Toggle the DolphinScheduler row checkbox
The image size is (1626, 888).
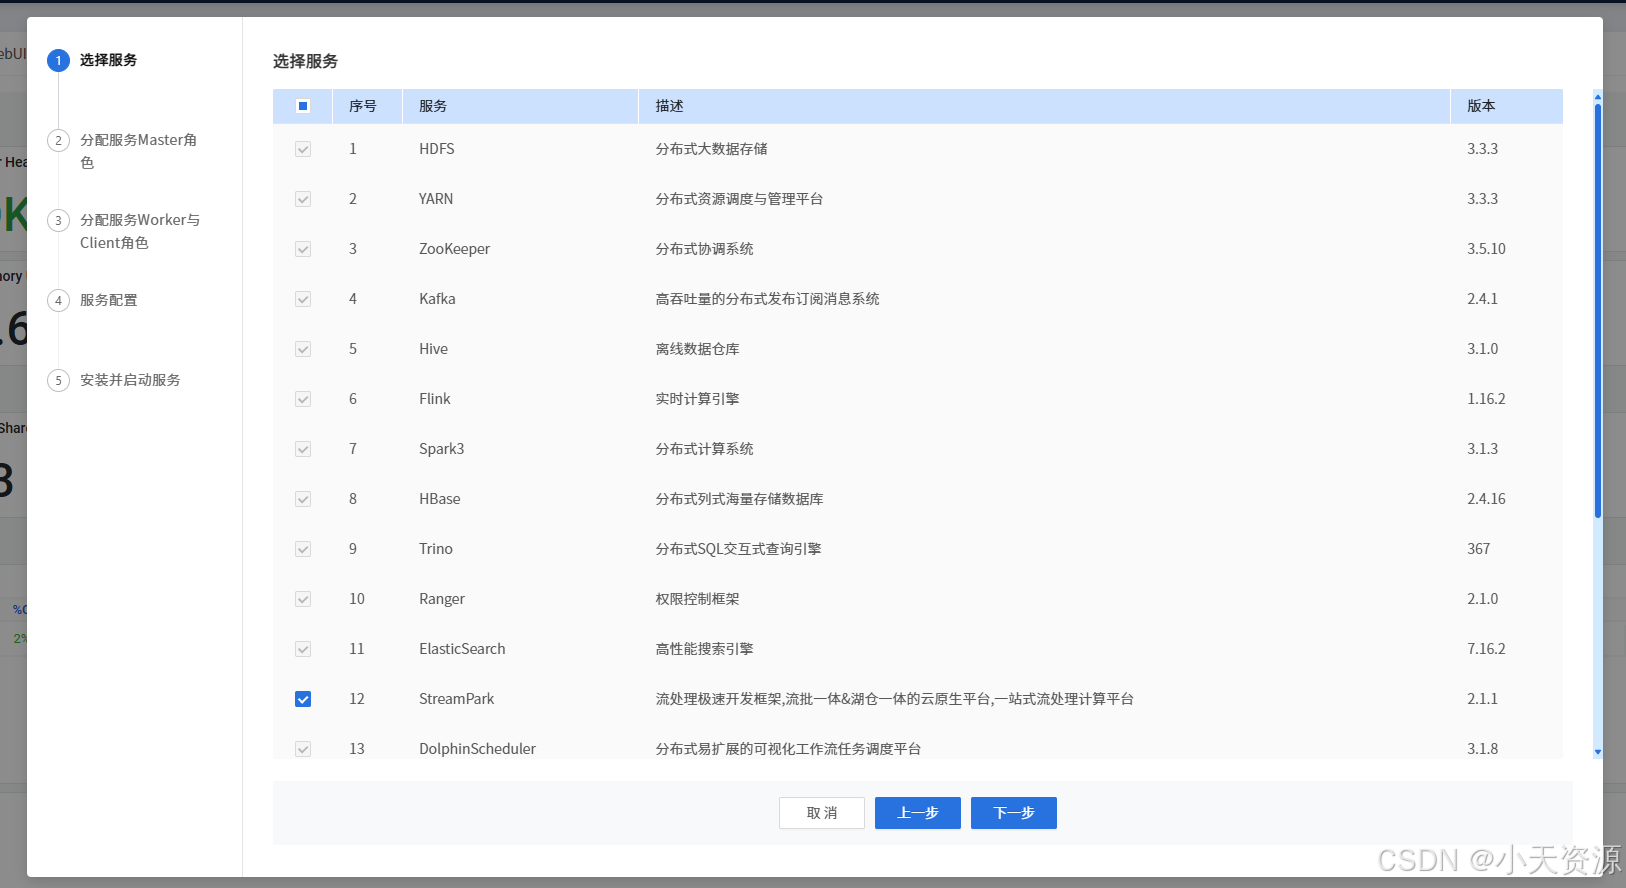click(x=303, y=749)
